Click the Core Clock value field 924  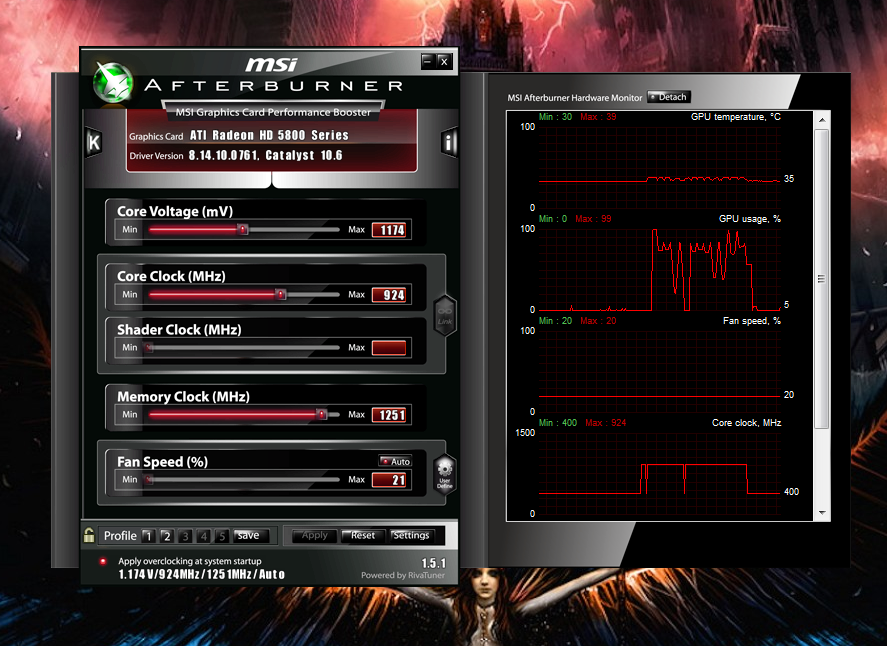(389, 295)
